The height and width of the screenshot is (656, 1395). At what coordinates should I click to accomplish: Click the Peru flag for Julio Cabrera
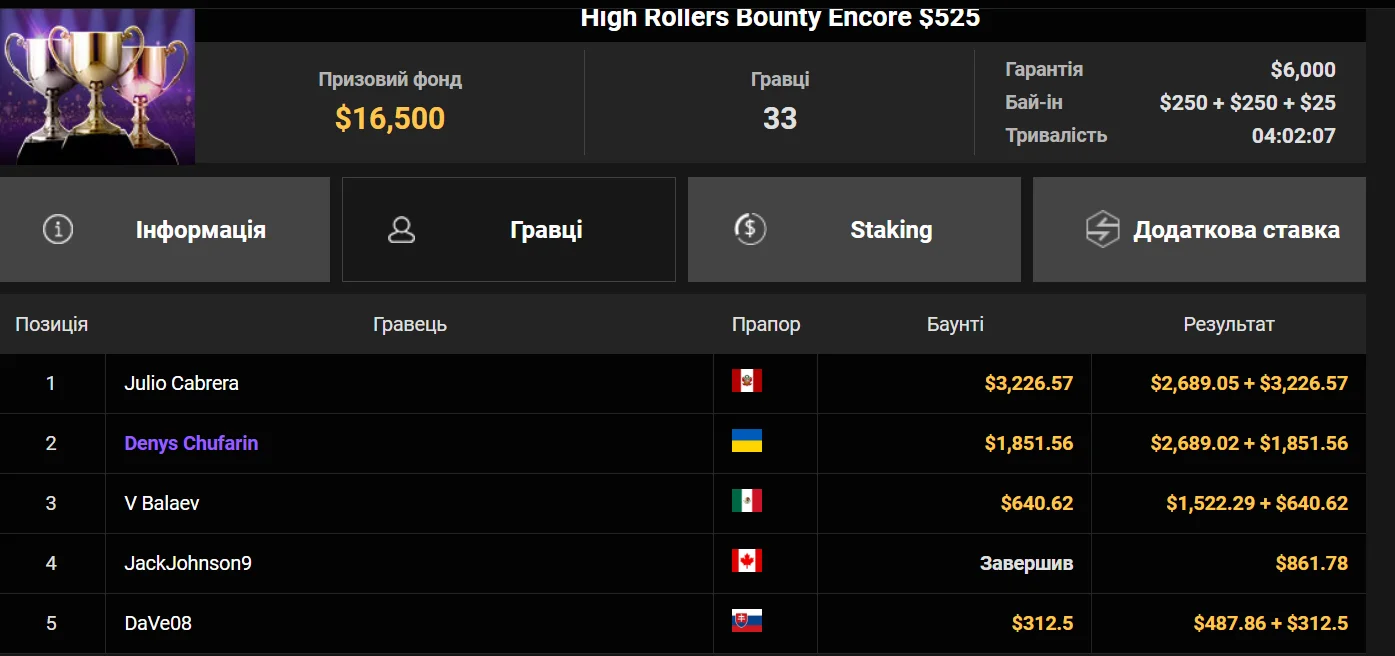click(x=746, y=381)
